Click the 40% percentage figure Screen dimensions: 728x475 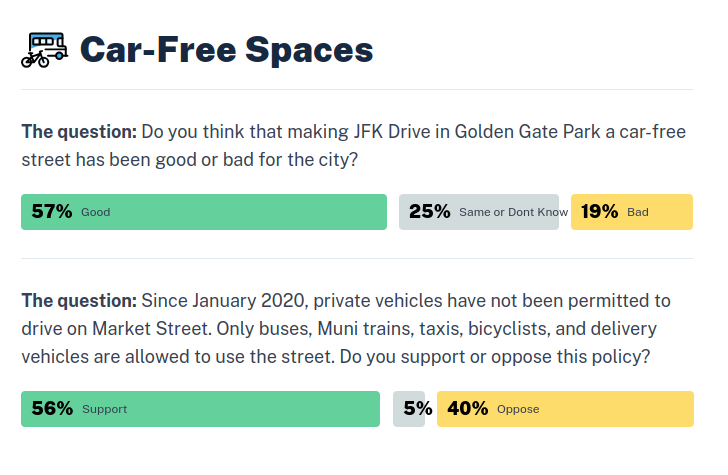pos(468,409)
